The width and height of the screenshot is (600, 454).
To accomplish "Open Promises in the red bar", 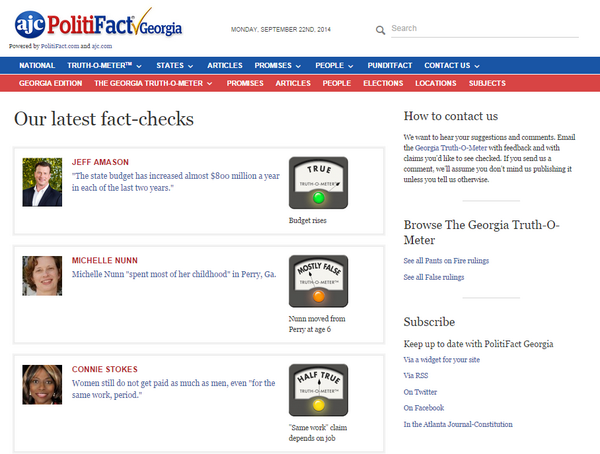I will 245,83.
